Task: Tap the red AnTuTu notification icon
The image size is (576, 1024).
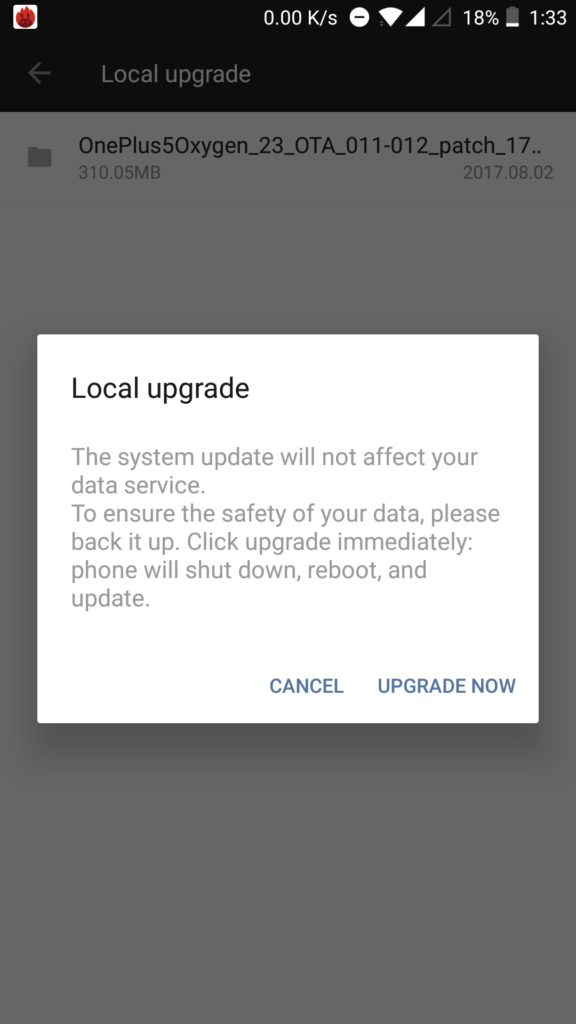Action: click(x=25, y=17)
